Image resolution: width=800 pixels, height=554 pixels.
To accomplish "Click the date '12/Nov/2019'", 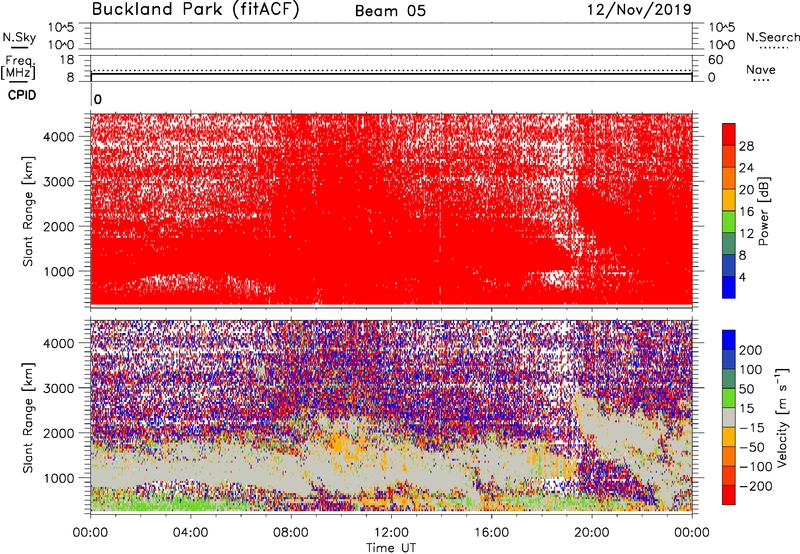I will click(639, 10).
